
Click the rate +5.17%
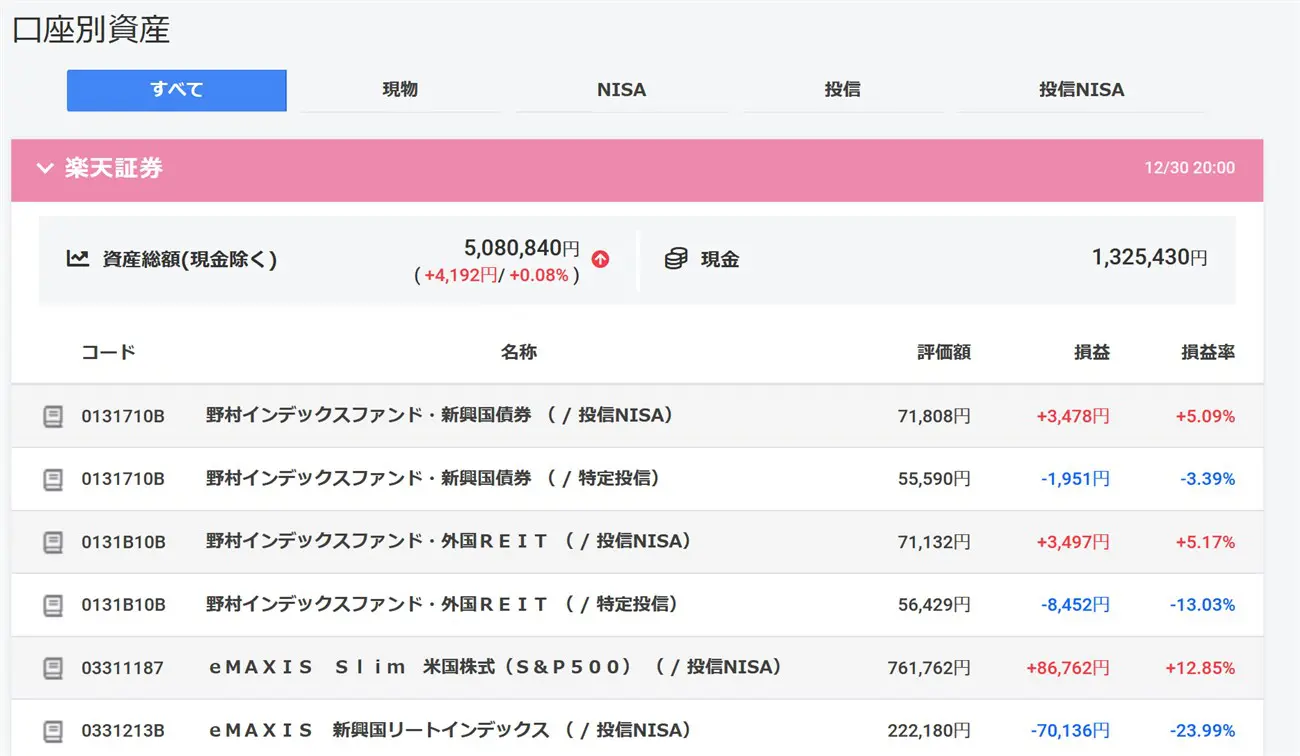click(1205, 542)
